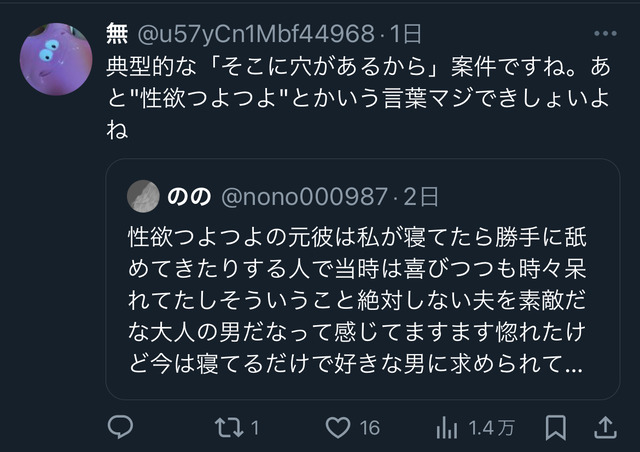This screenshot has height=452, width=640.
Task: Open the reply comment icon
Action: [x=120, y=427]
